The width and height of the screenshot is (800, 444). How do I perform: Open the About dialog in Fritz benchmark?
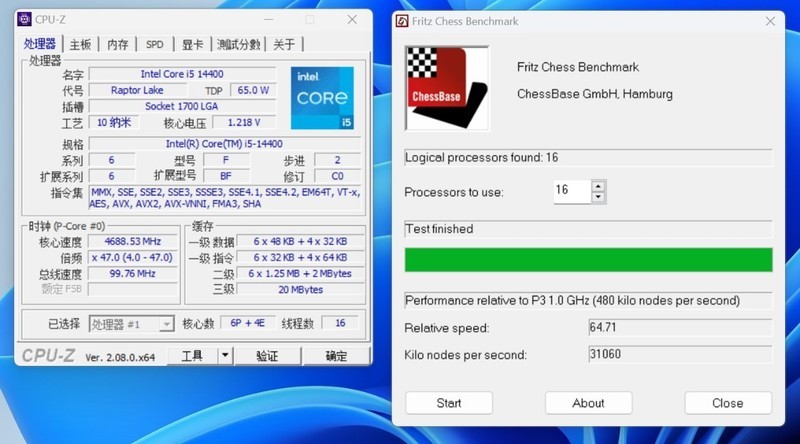point(588,403)
